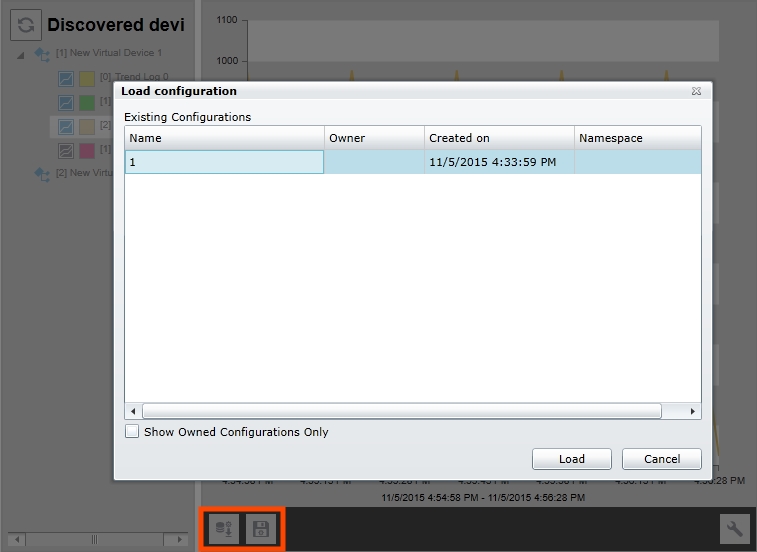Viewport: 757px width, 552px height.
Task: Sort by the Name column header
Action: [x=224, y=138]
